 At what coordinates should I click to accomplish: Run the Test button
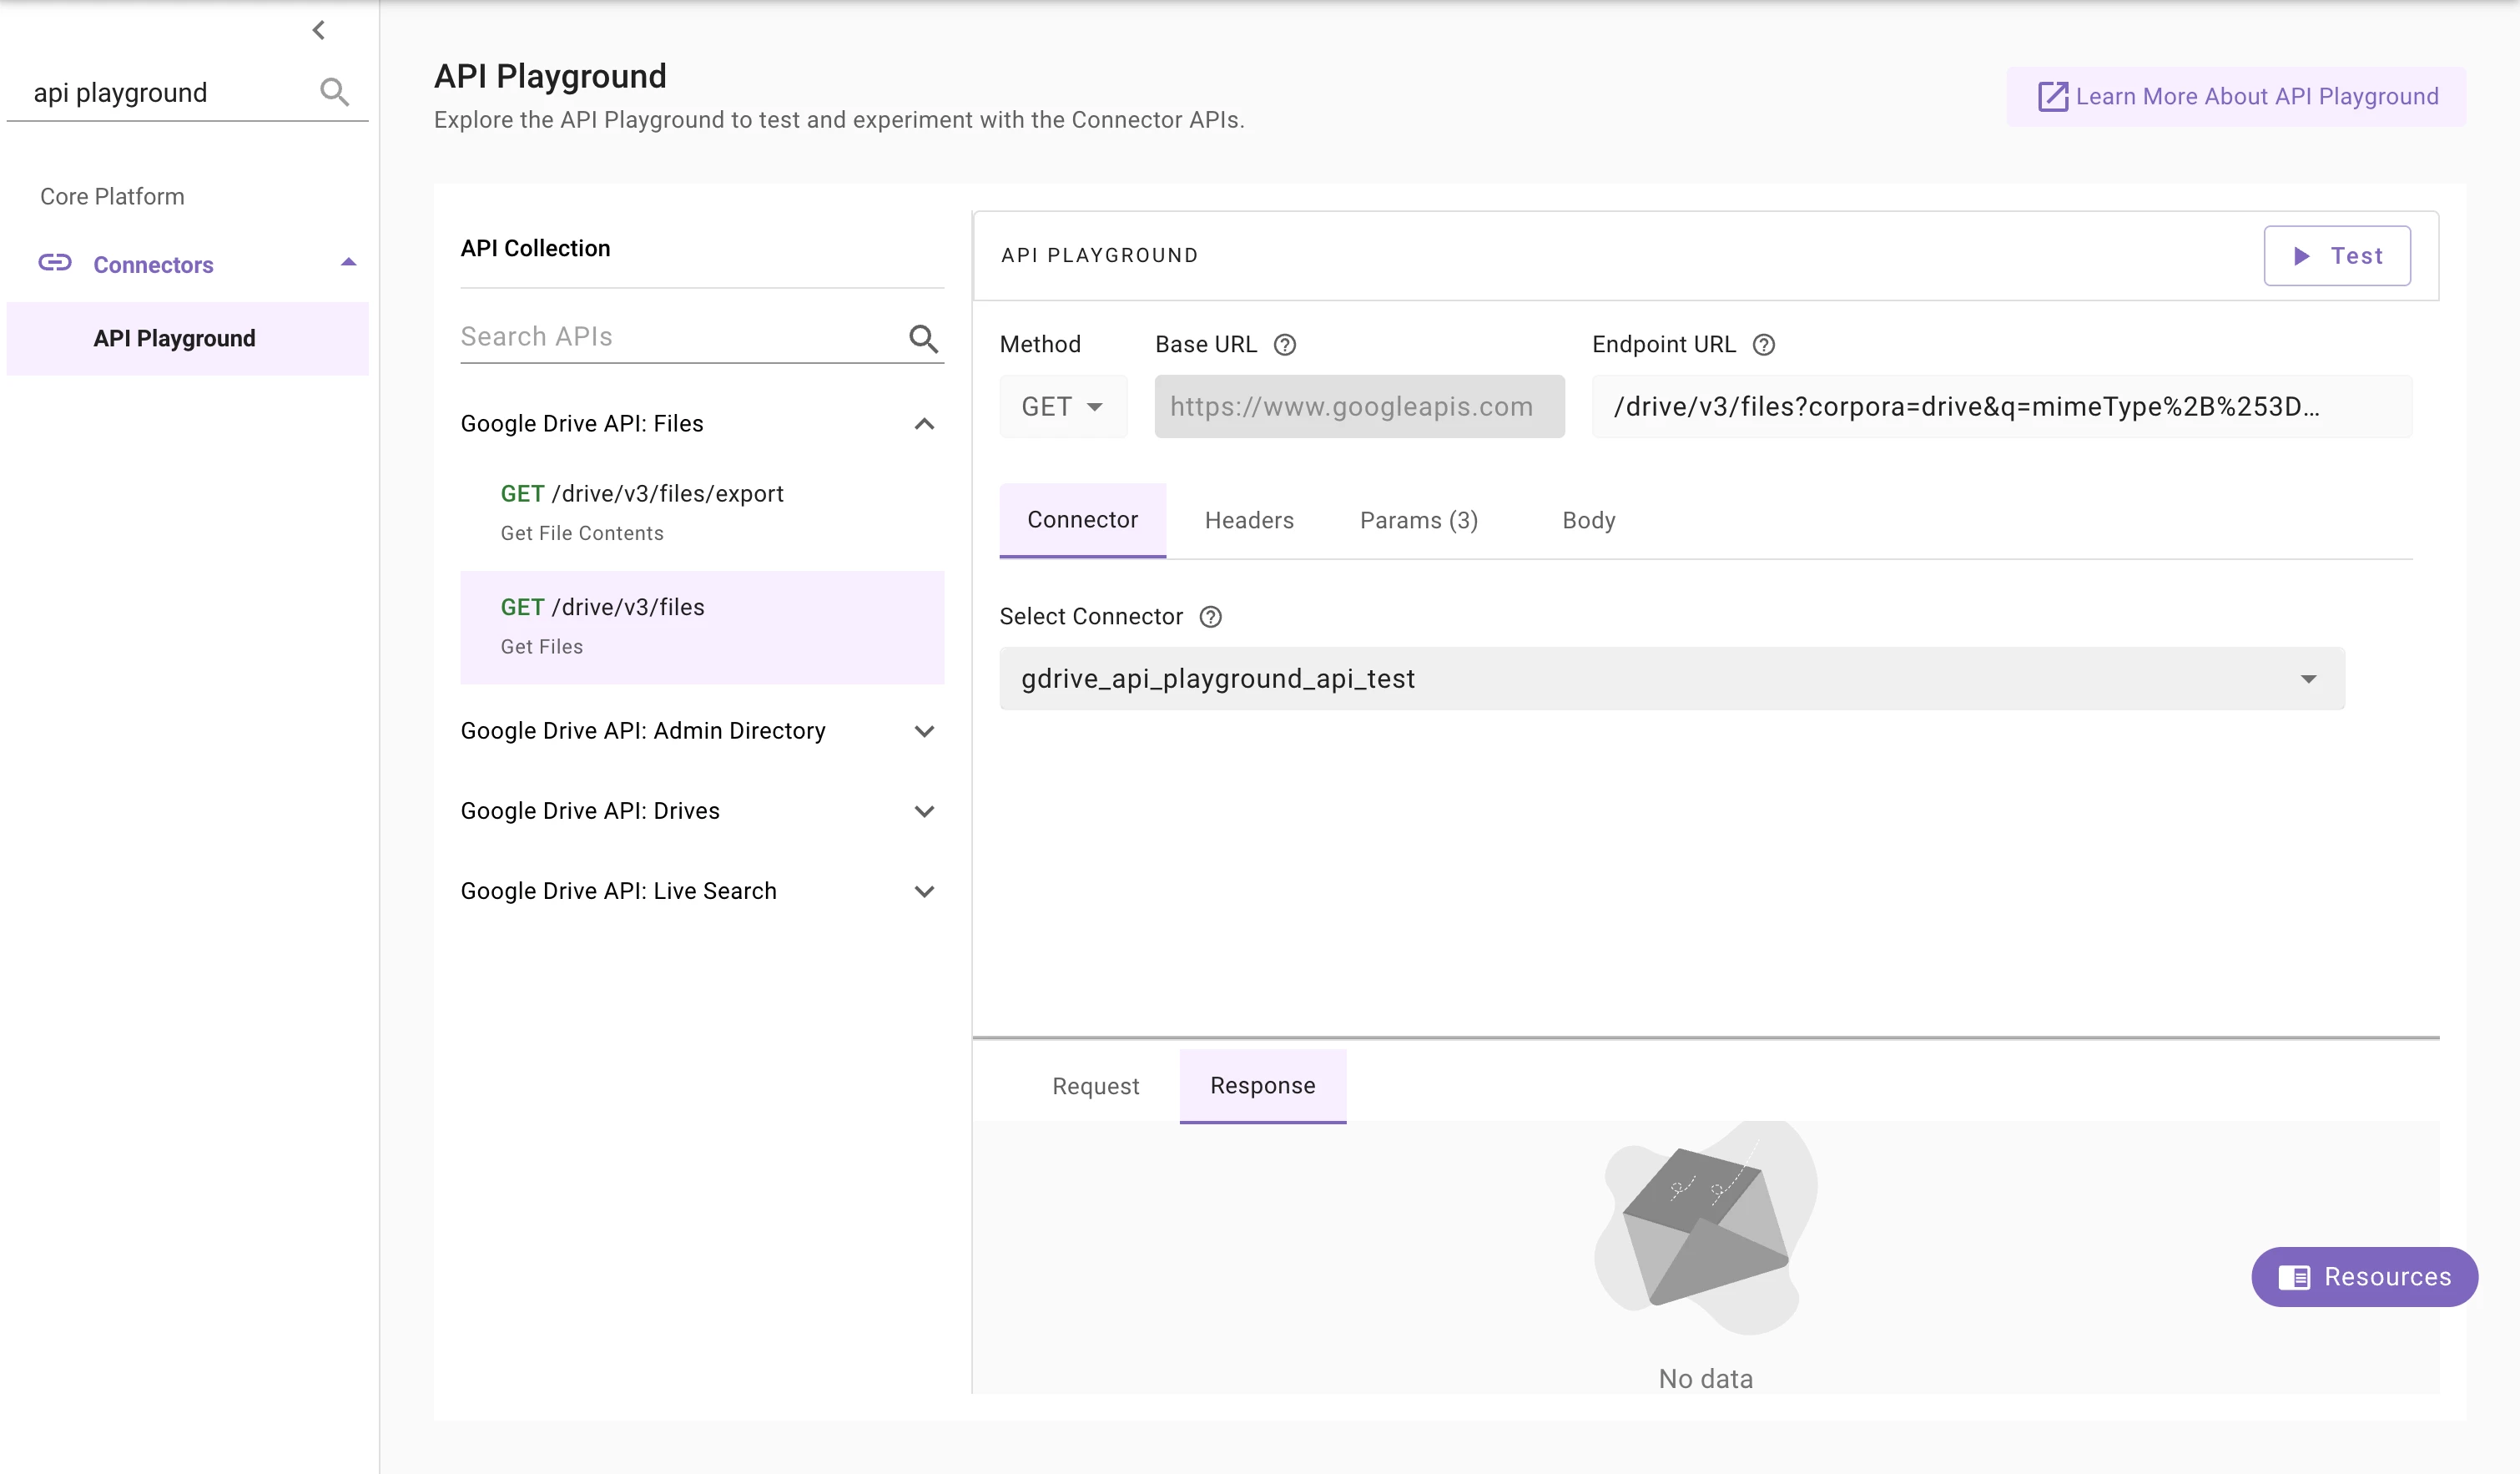tap(2336, 256)
